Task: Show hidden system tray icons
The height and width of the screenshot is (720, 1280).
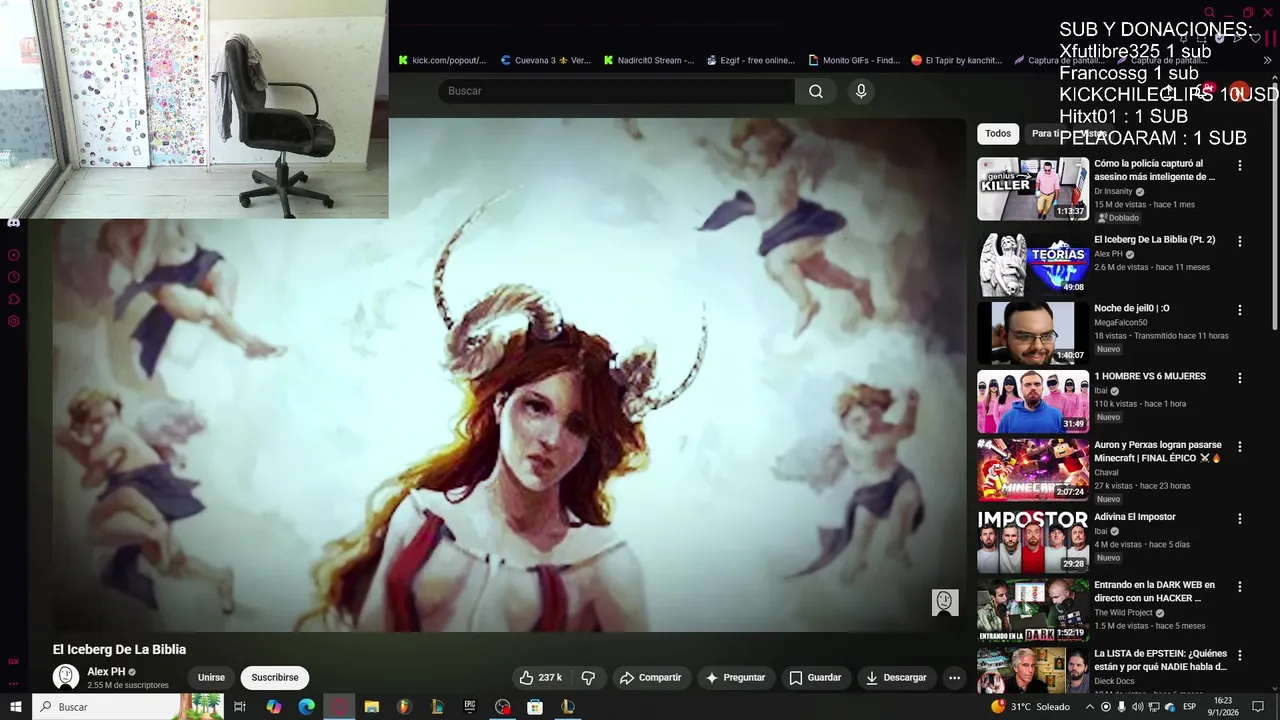Action: 1090,707
